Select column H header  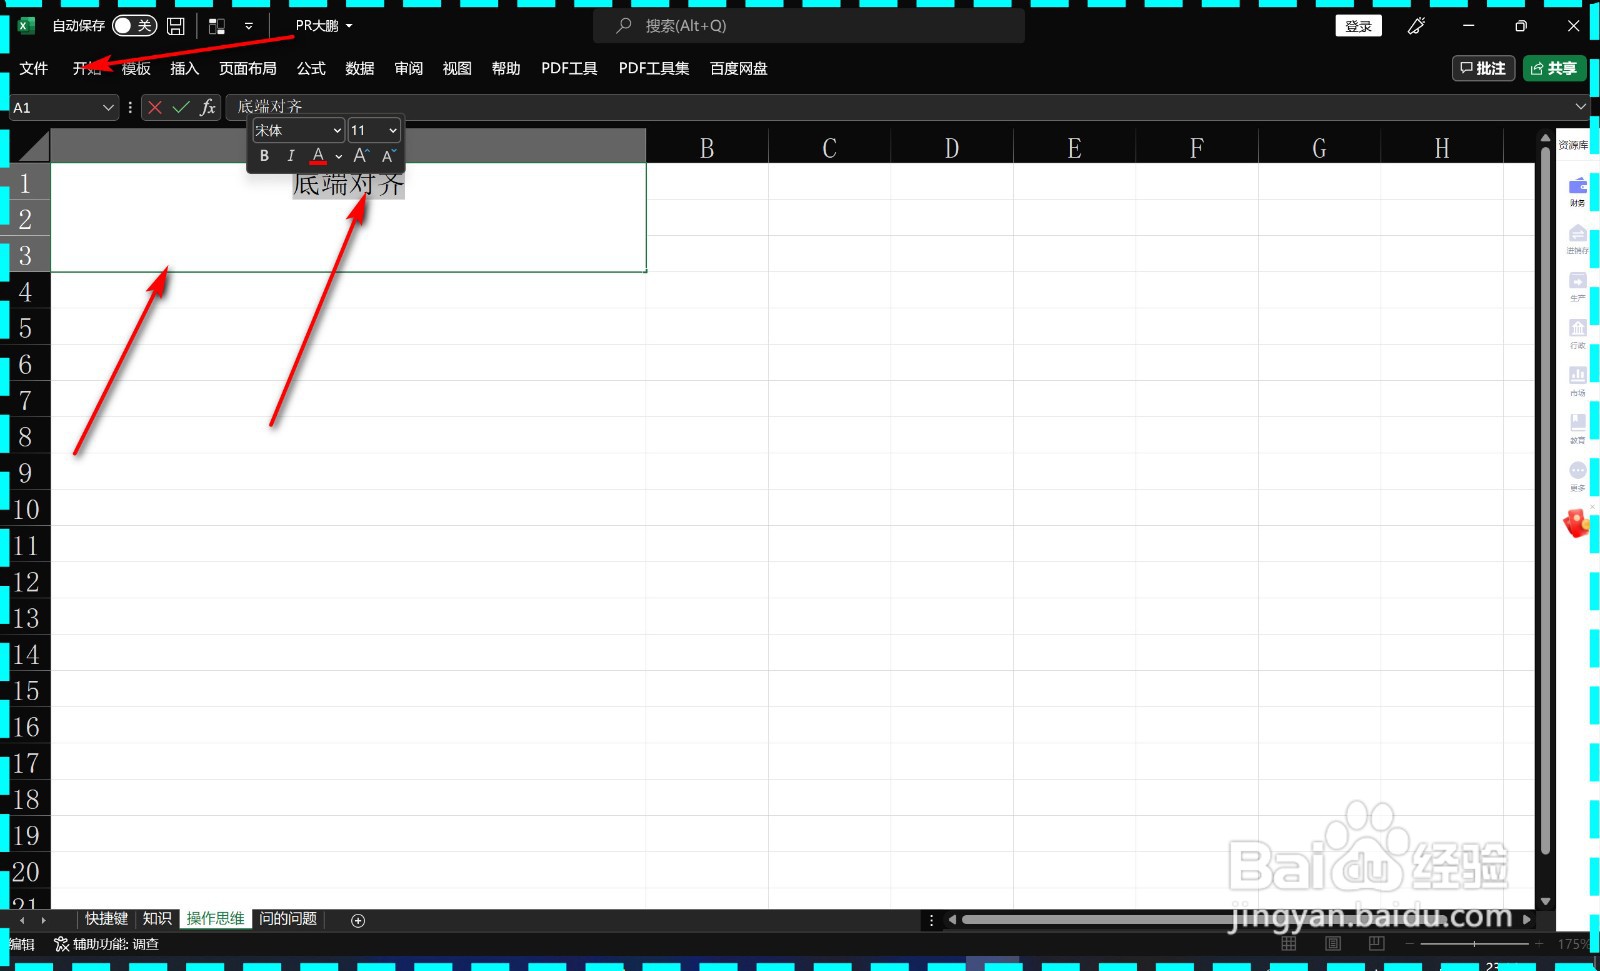(1441, 148)
